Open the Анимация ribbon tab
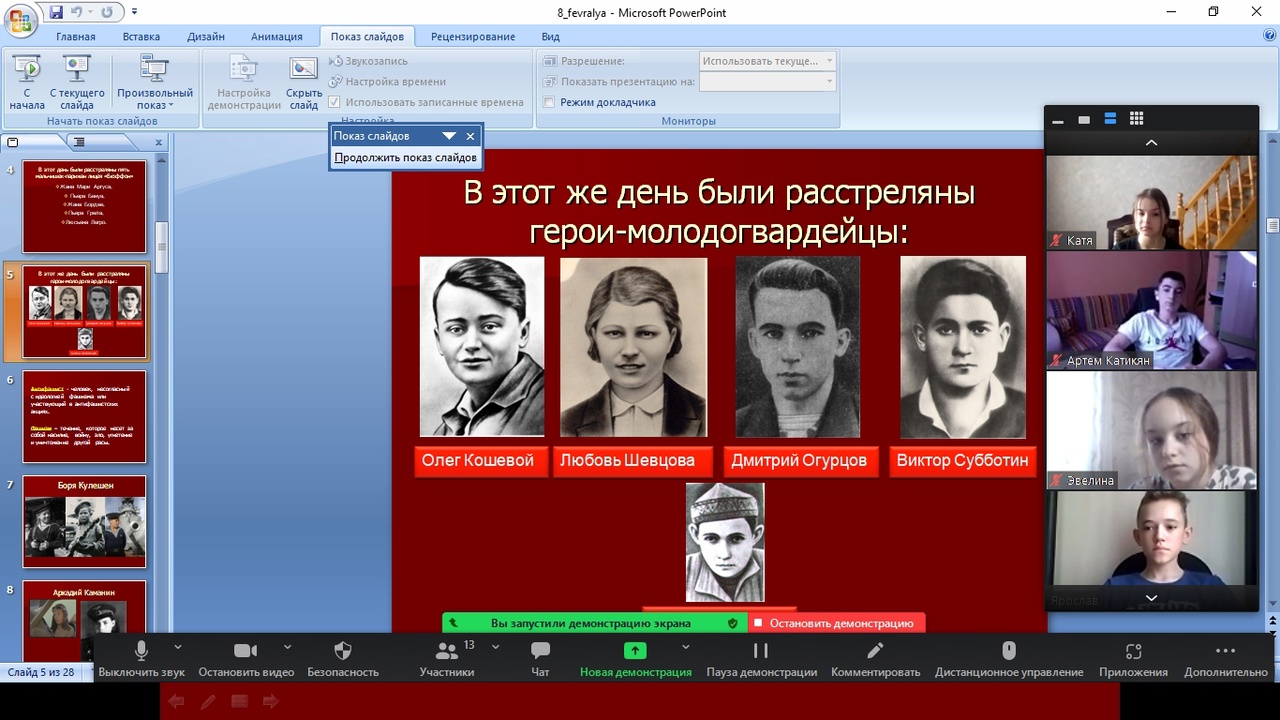 click(x=277, y=37)
